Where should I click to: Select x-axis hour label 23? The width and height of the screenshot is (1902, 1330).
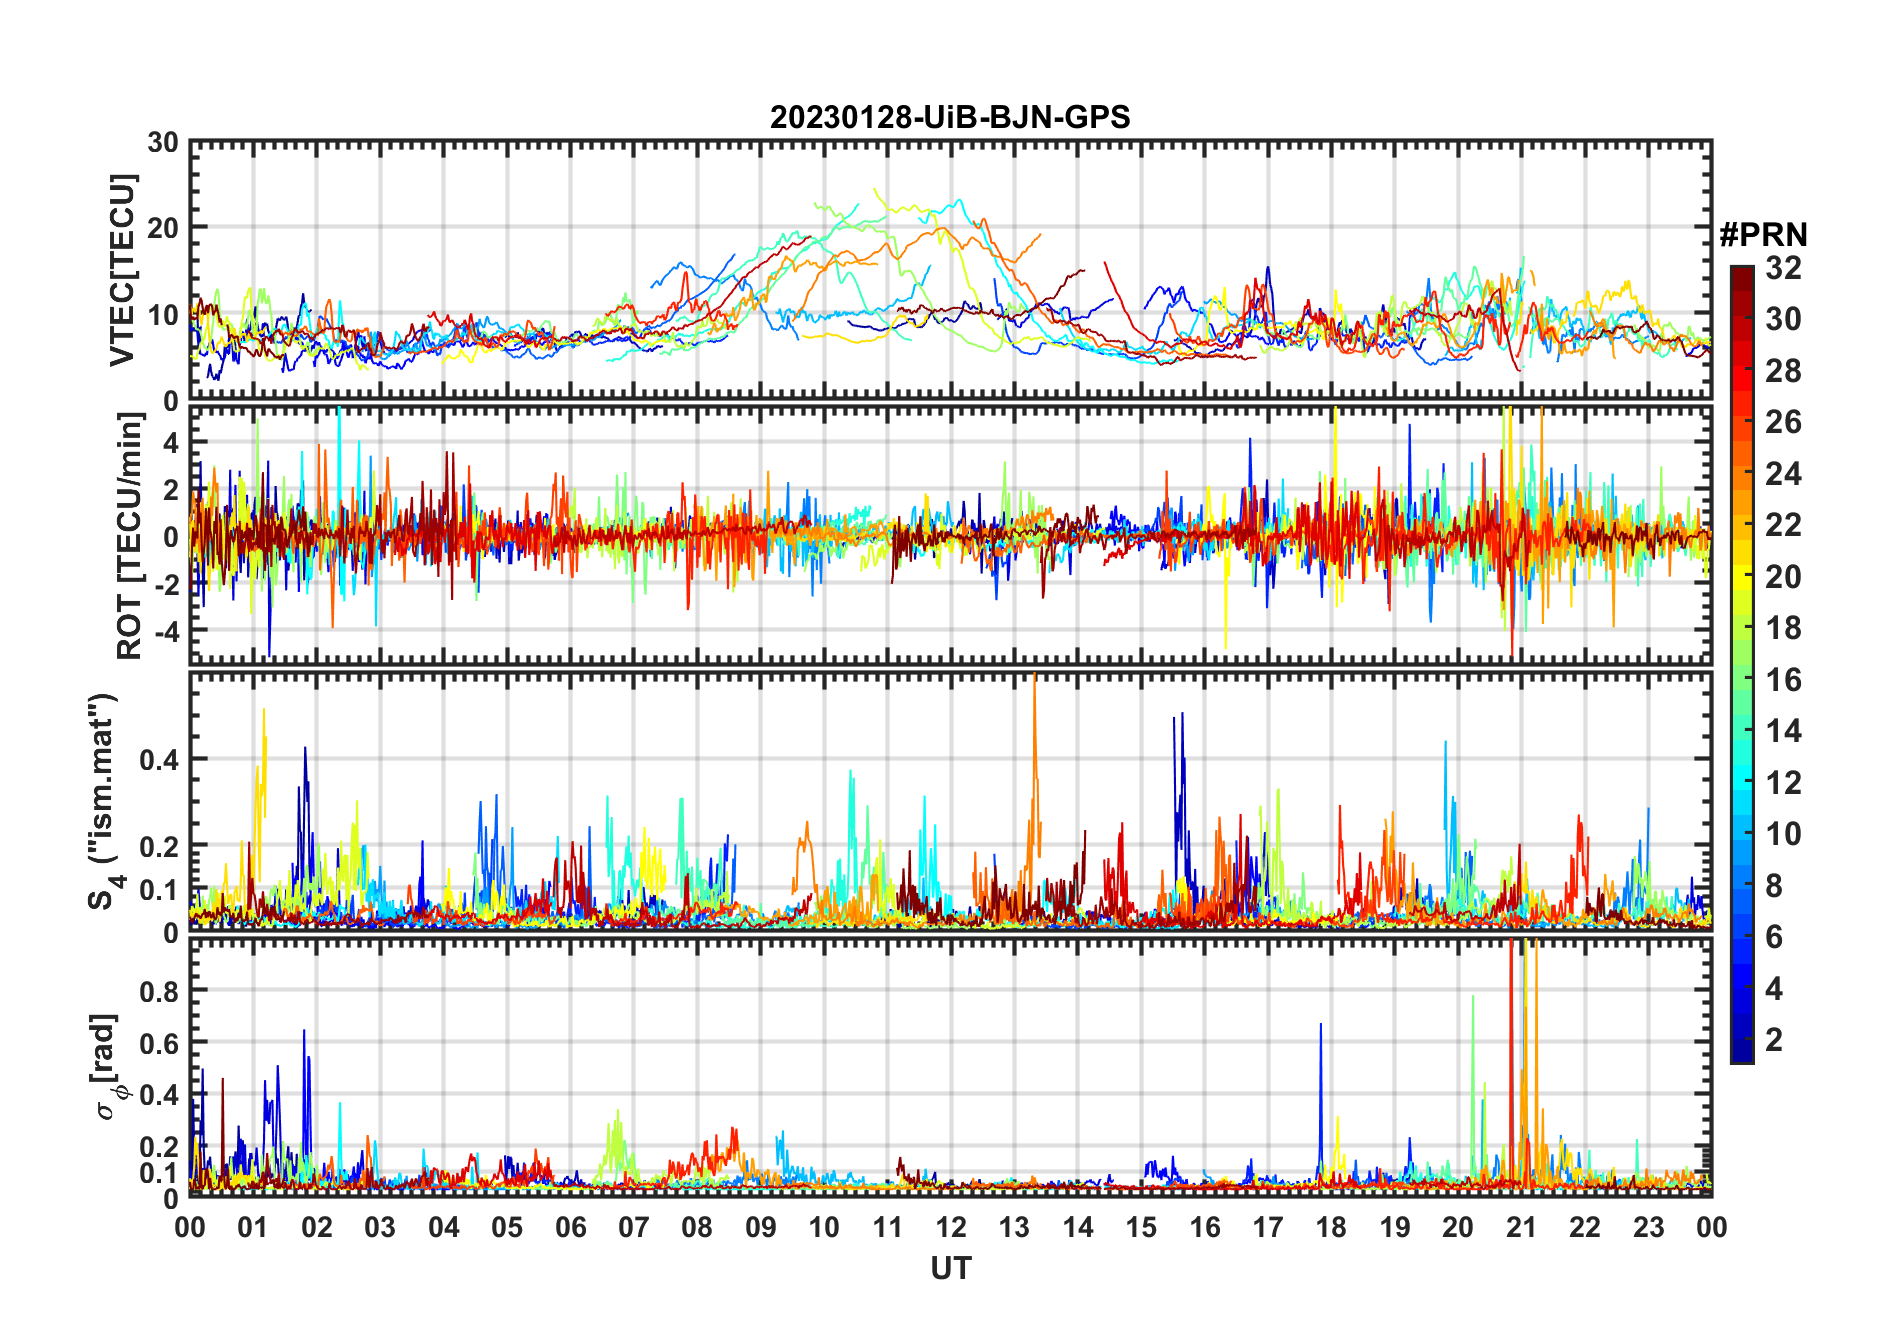point(1648,1228)
